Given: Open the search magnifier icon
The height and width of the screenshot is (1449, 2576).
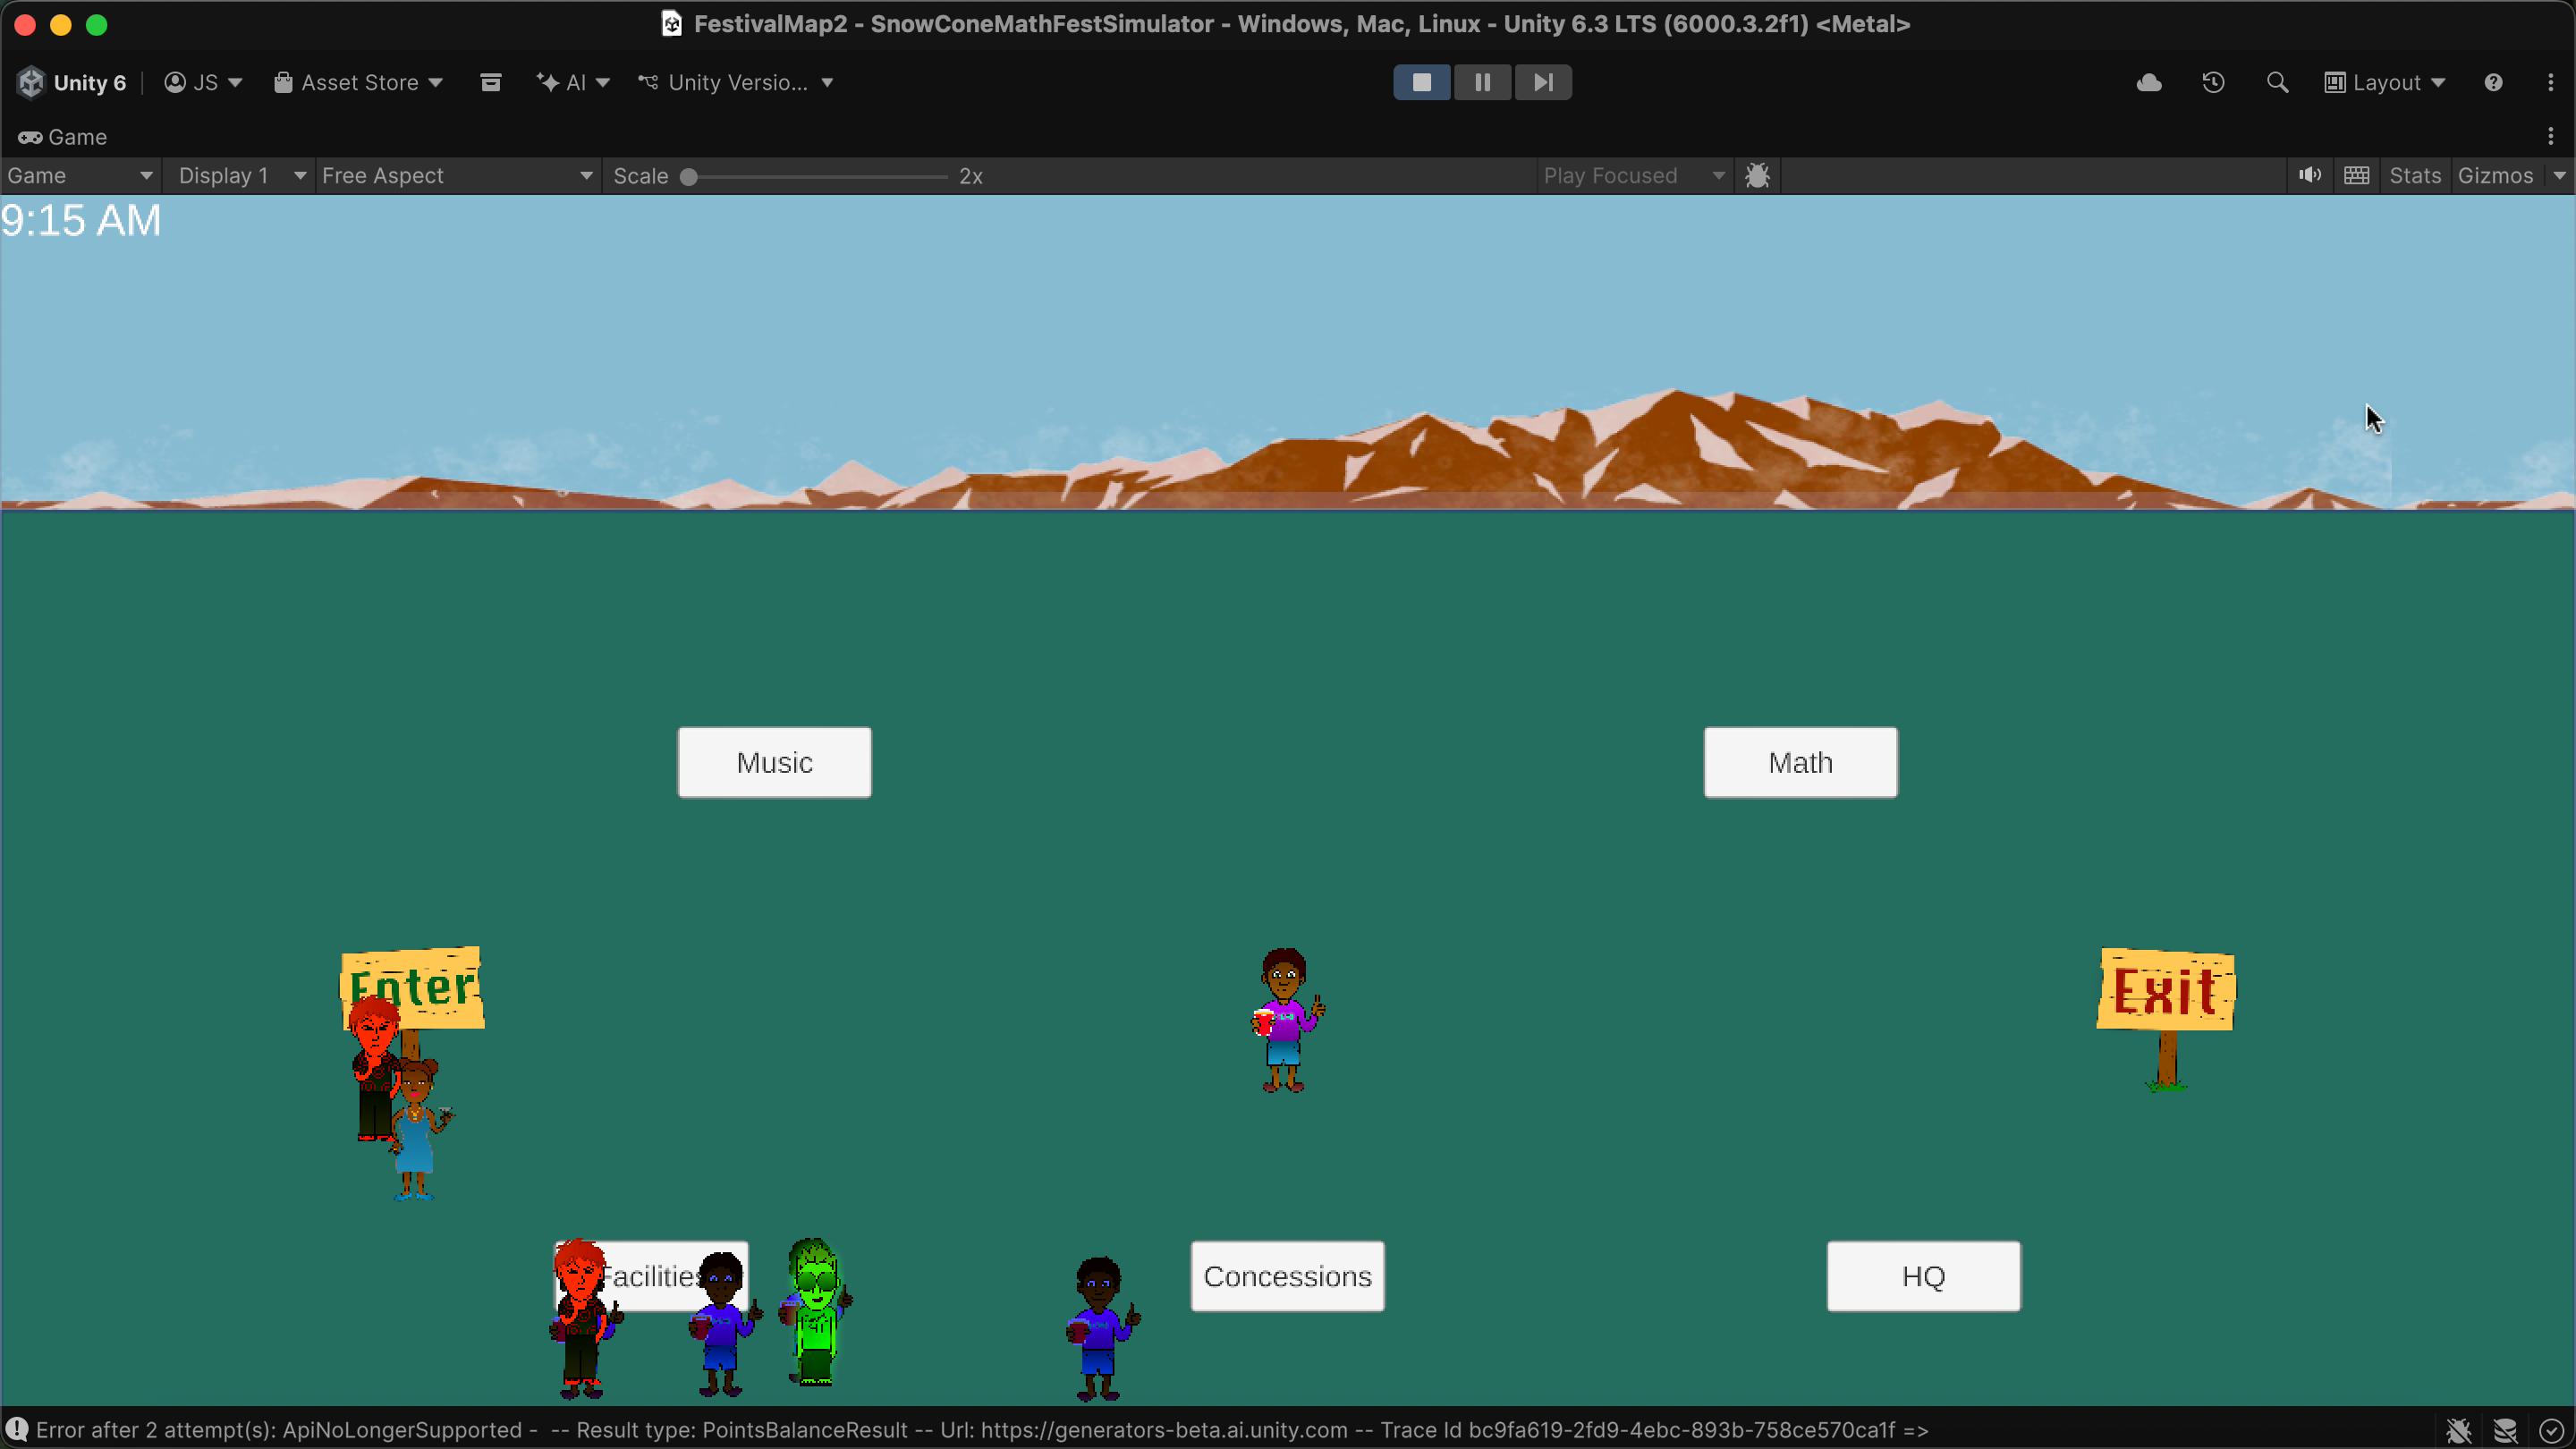Looking at the screenshot, I should click(x=2277, y=82).
